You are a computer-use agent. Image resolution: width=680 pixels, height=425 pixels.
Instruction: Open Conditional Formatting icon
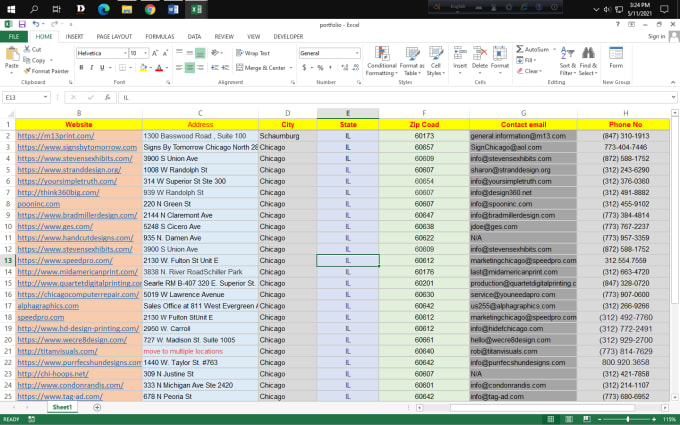(382, 54)
